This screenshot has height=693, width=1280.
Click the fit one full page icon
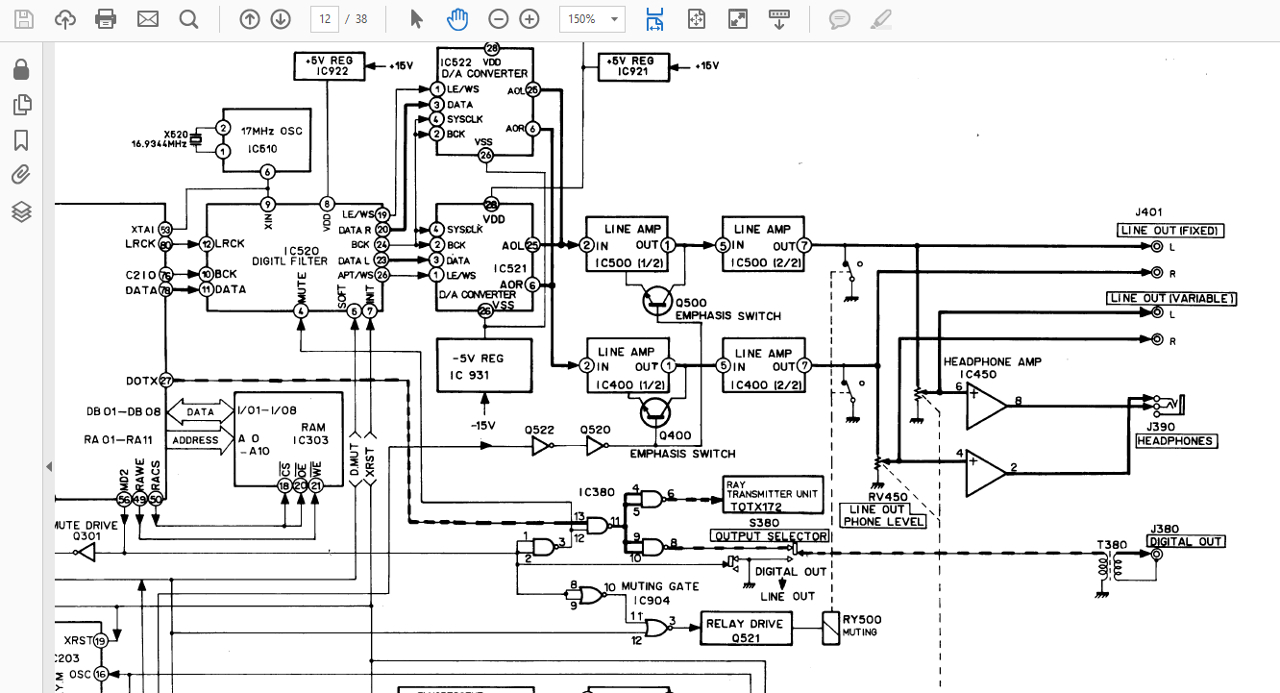click(696, 19)
